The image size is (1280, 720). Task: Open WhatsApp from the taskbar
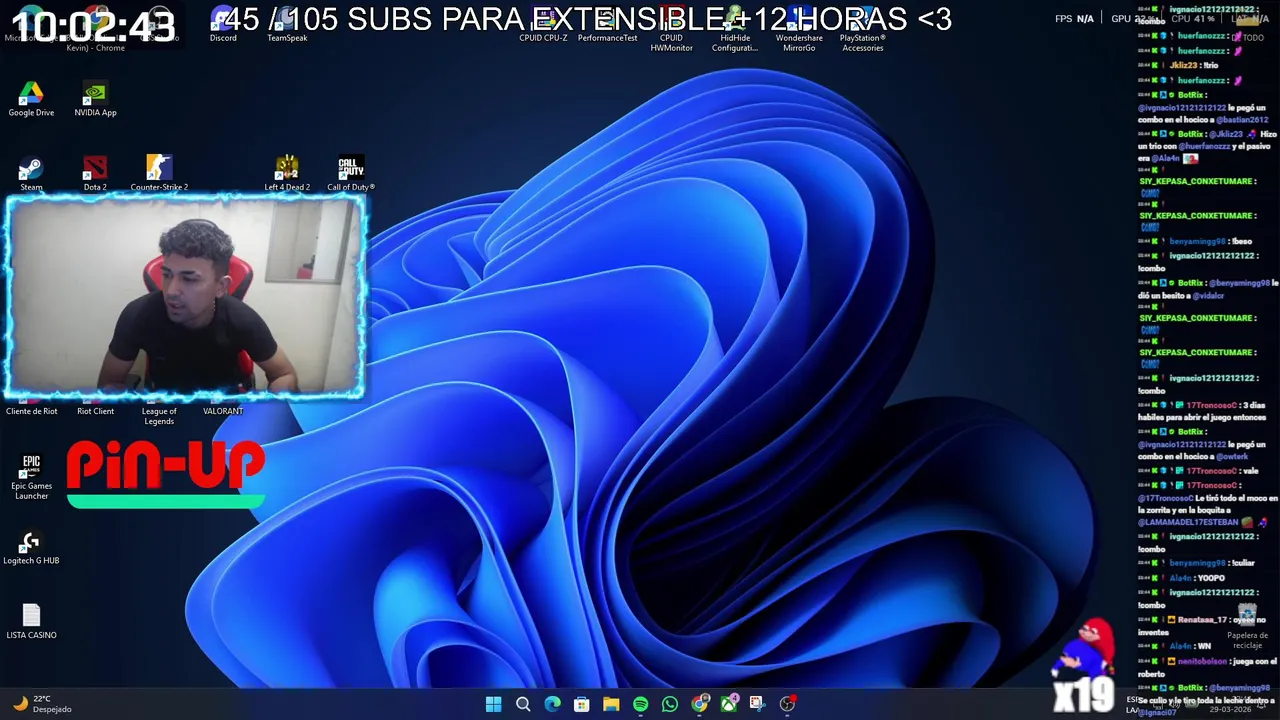click(x=669, y=704)
